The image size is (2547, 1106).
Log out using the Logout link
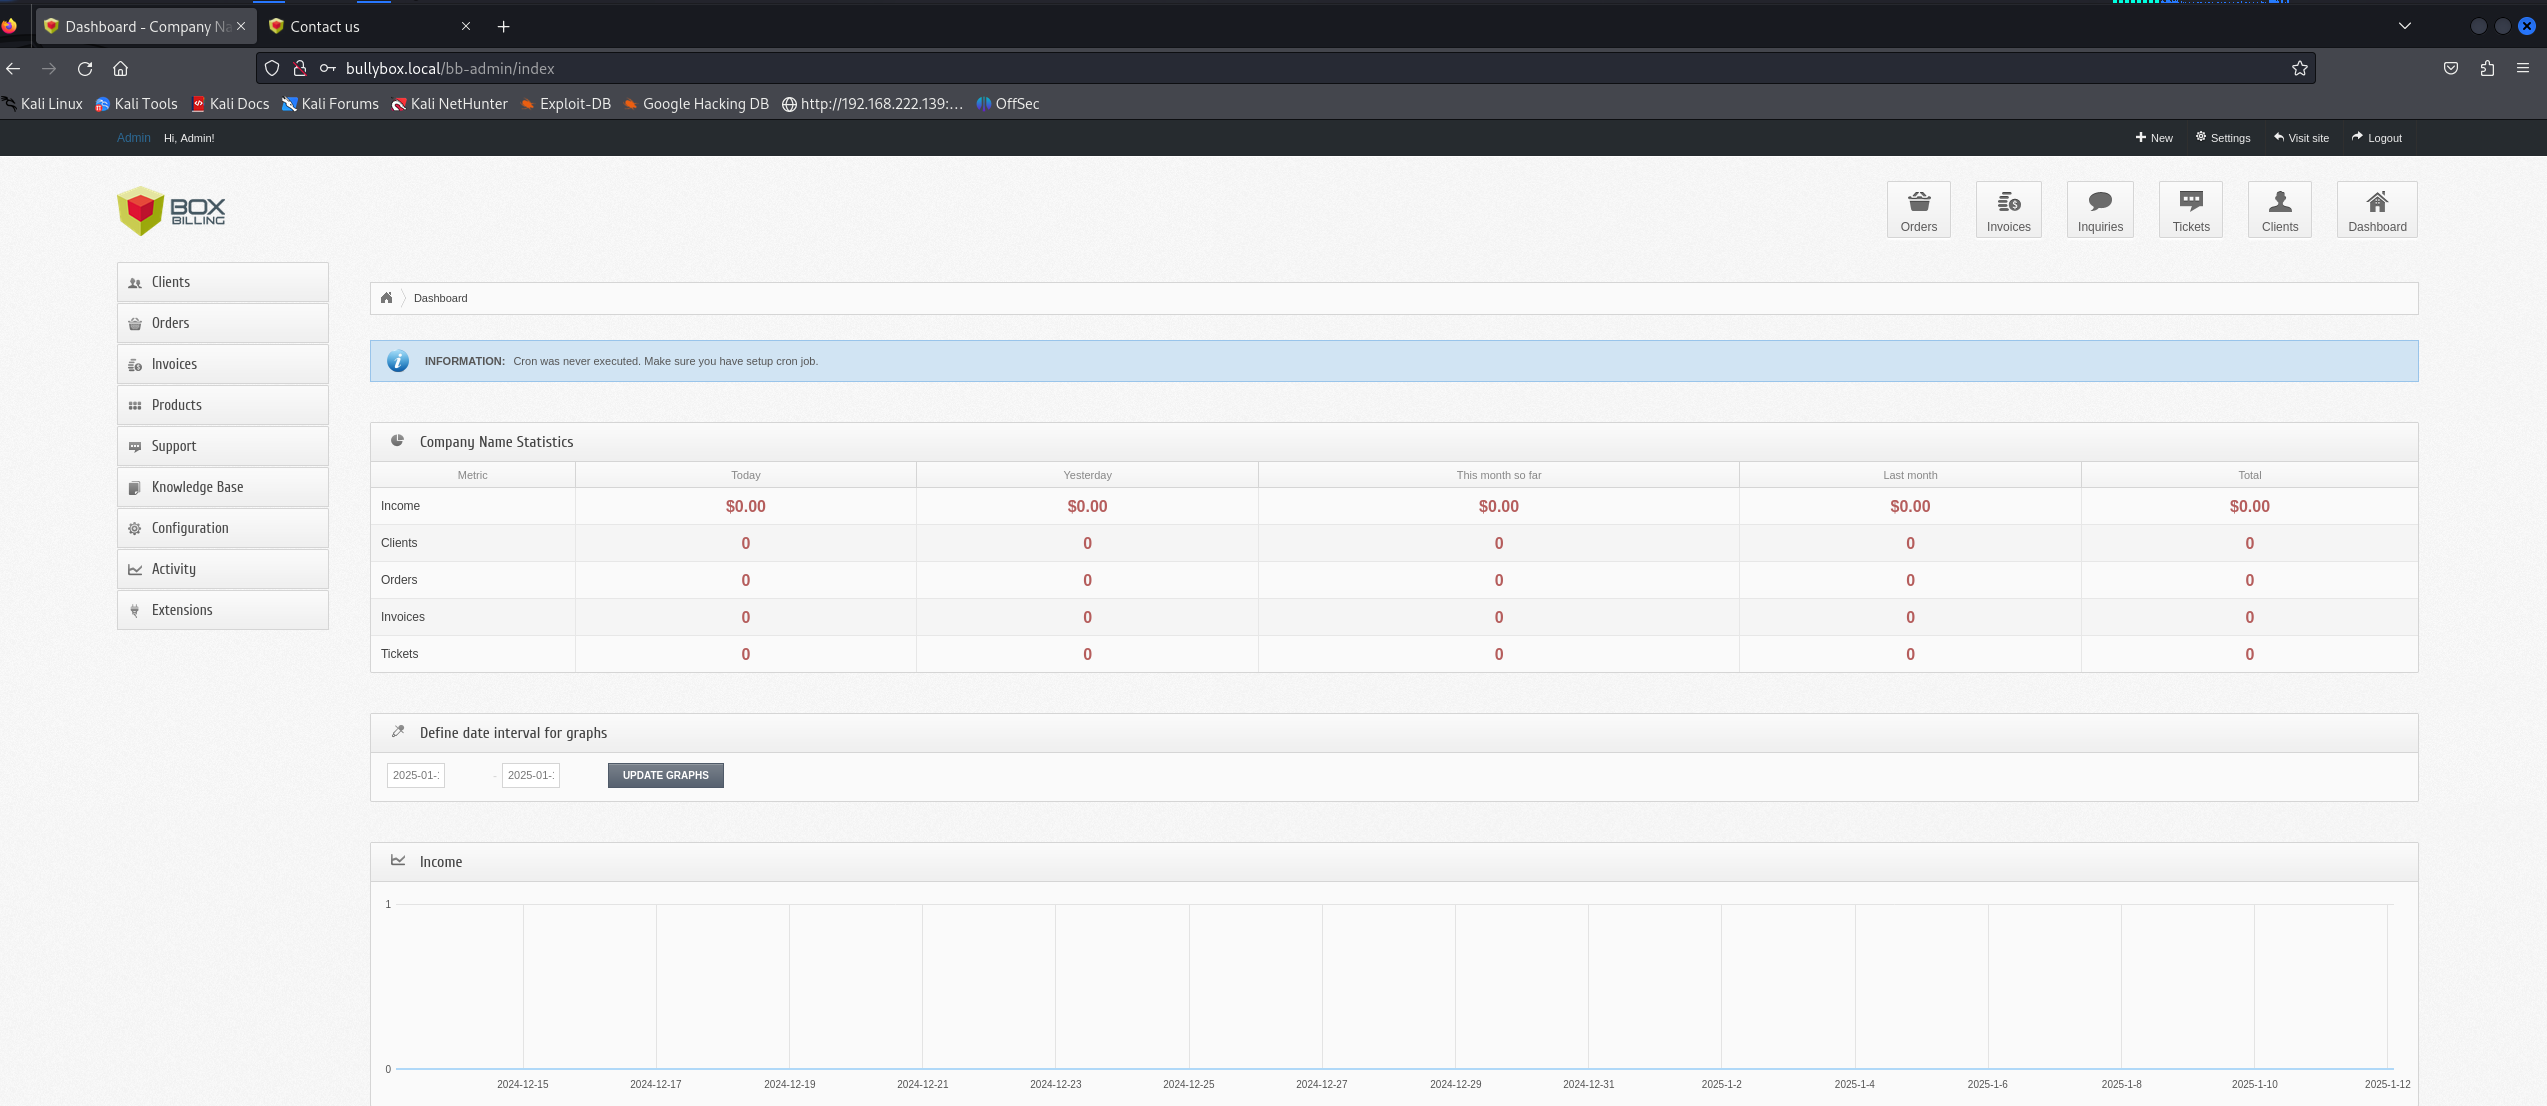2376,138
